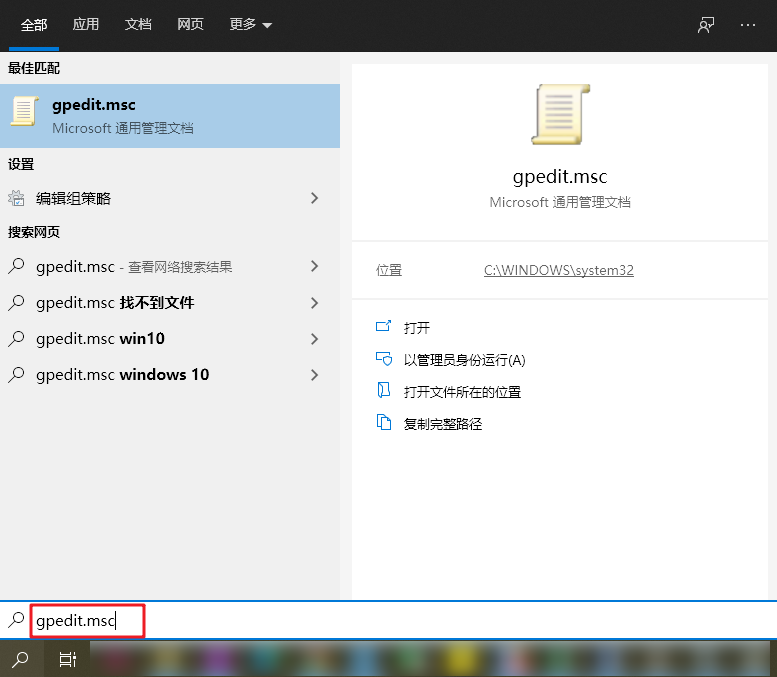The height and width of the screenshot is (677, 777).
Task: Click search icon beside windows 10 suggestion
Action: pos(16,375)
